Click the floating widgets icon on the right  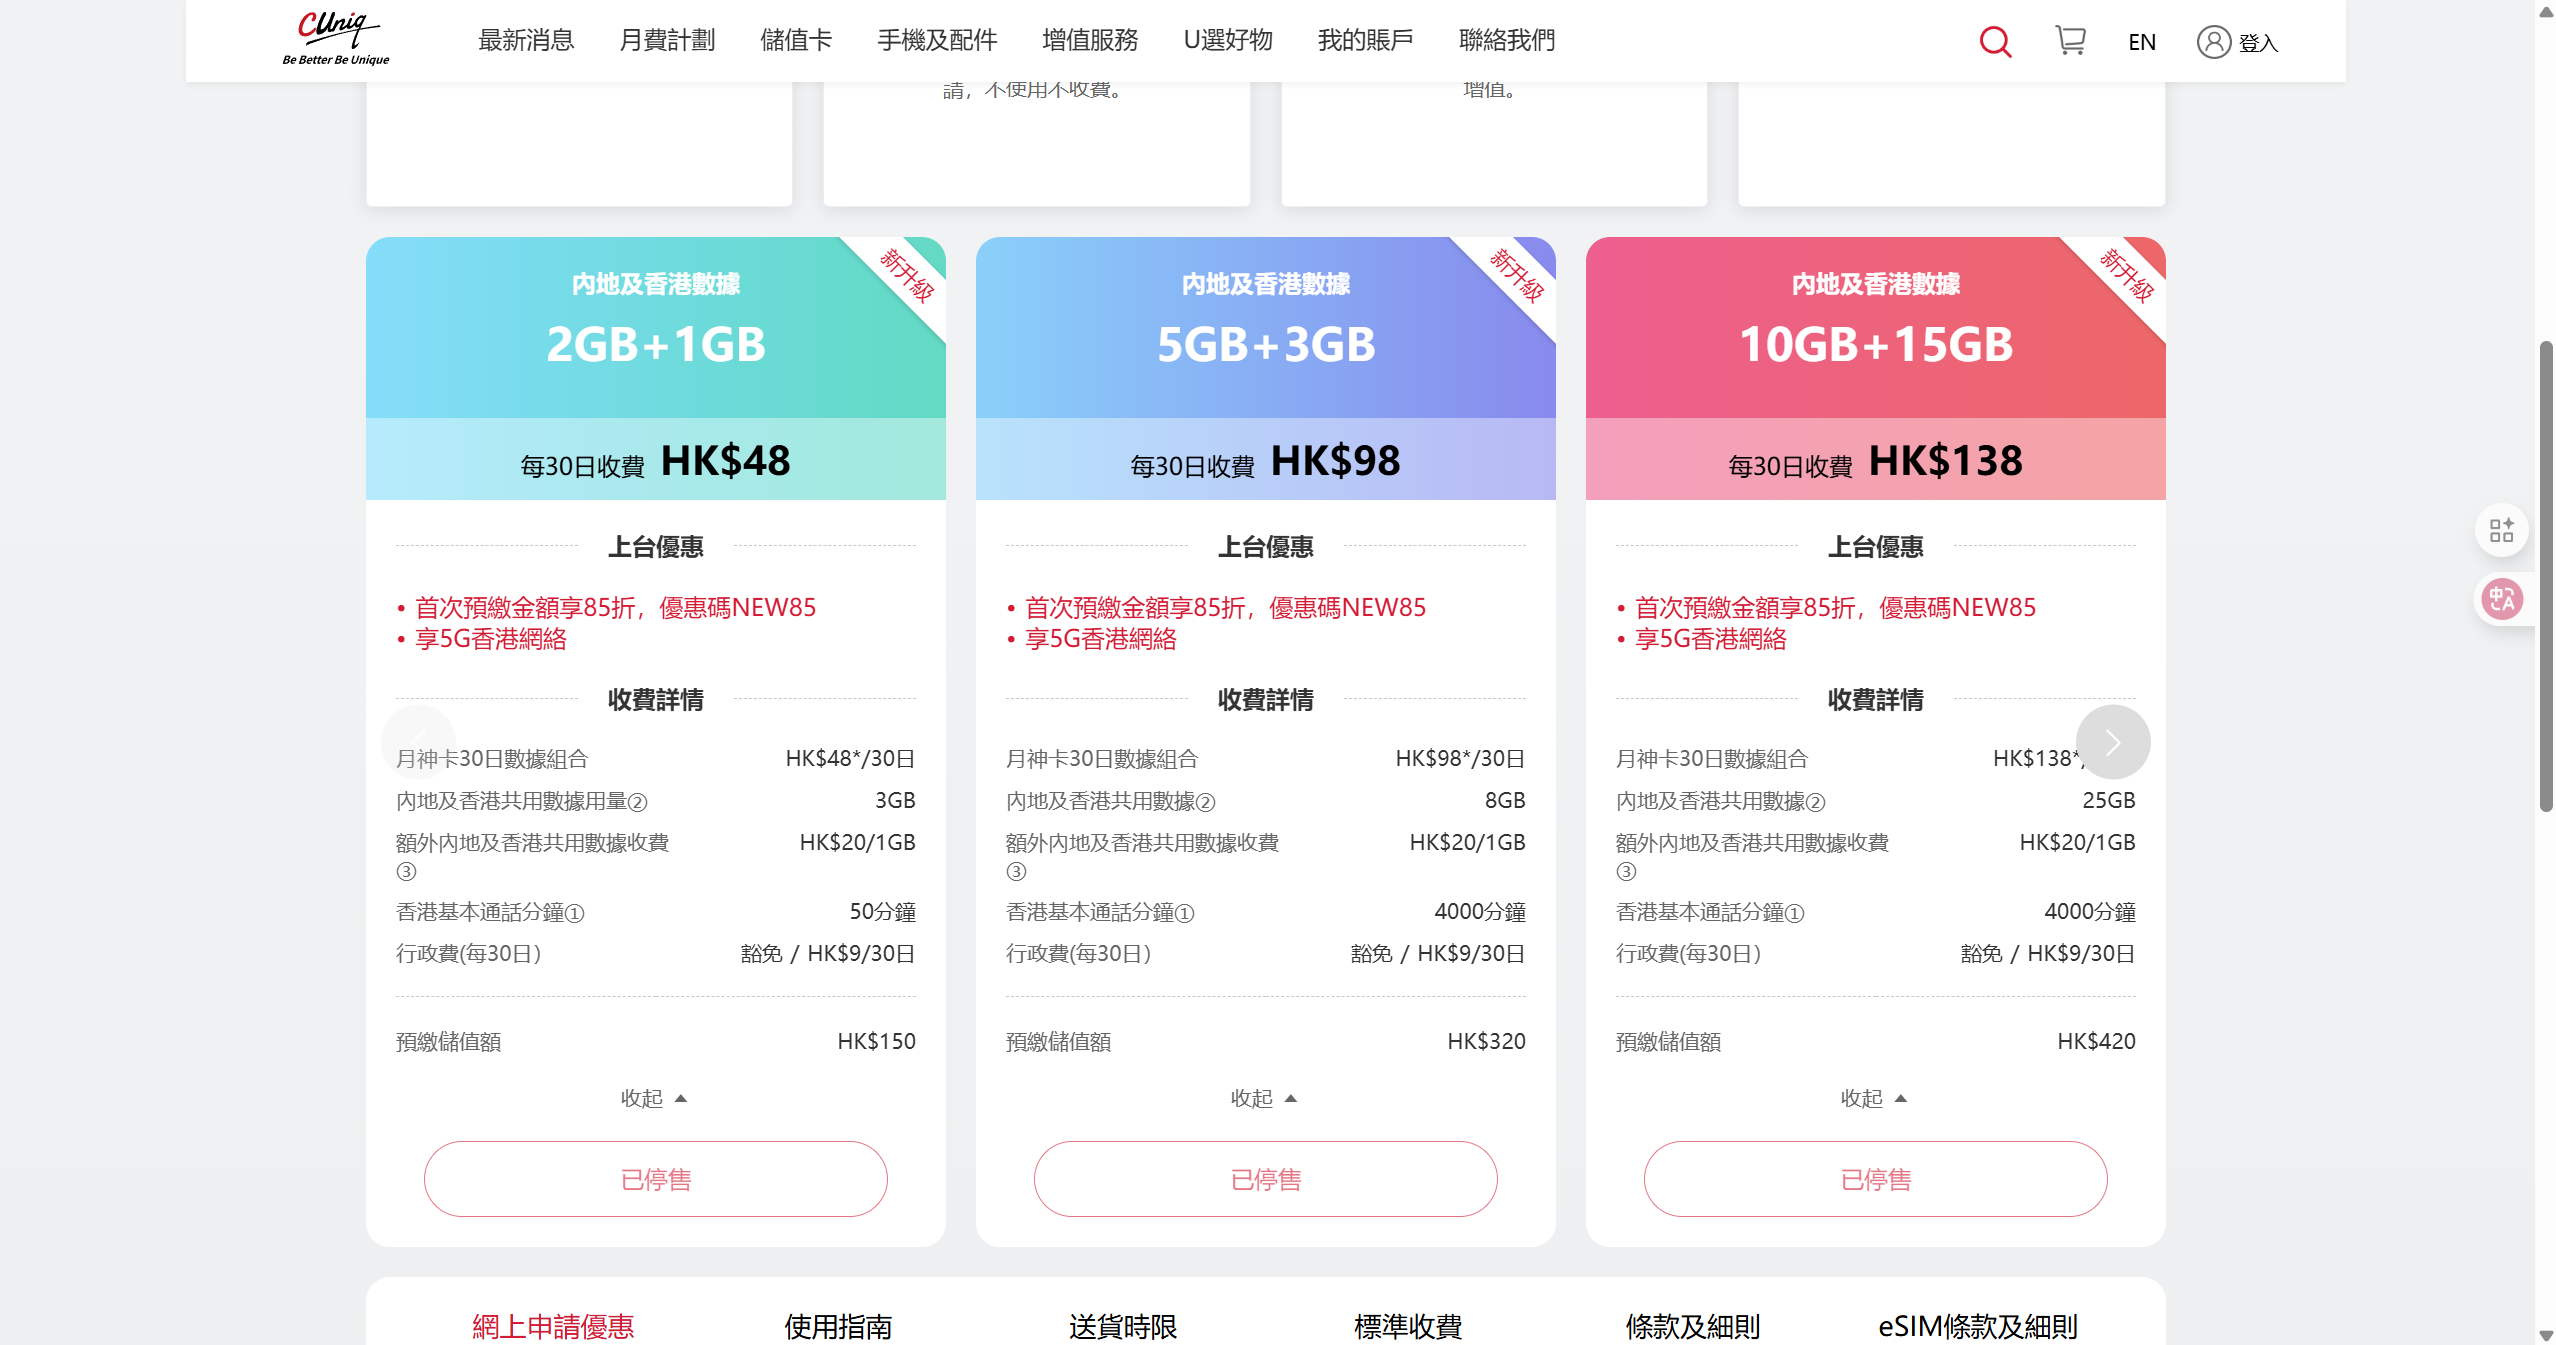pyautogui.click(x=2503, y=530)
